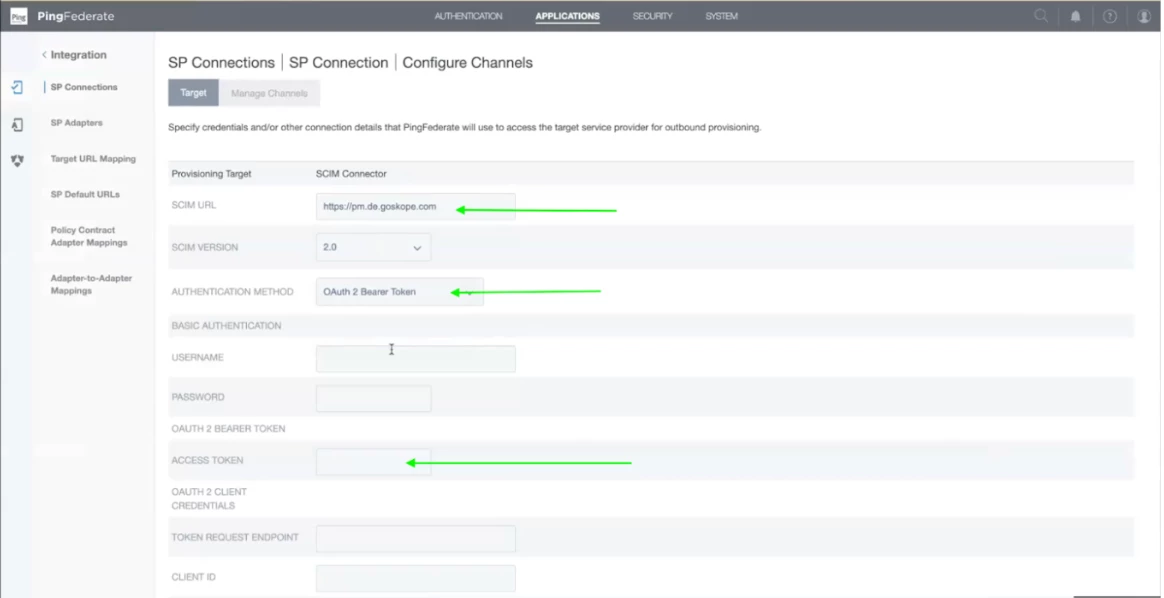Open the search magnifier icon
The width and height of the screenshot is (1164, 598).
click(1042, 16)
